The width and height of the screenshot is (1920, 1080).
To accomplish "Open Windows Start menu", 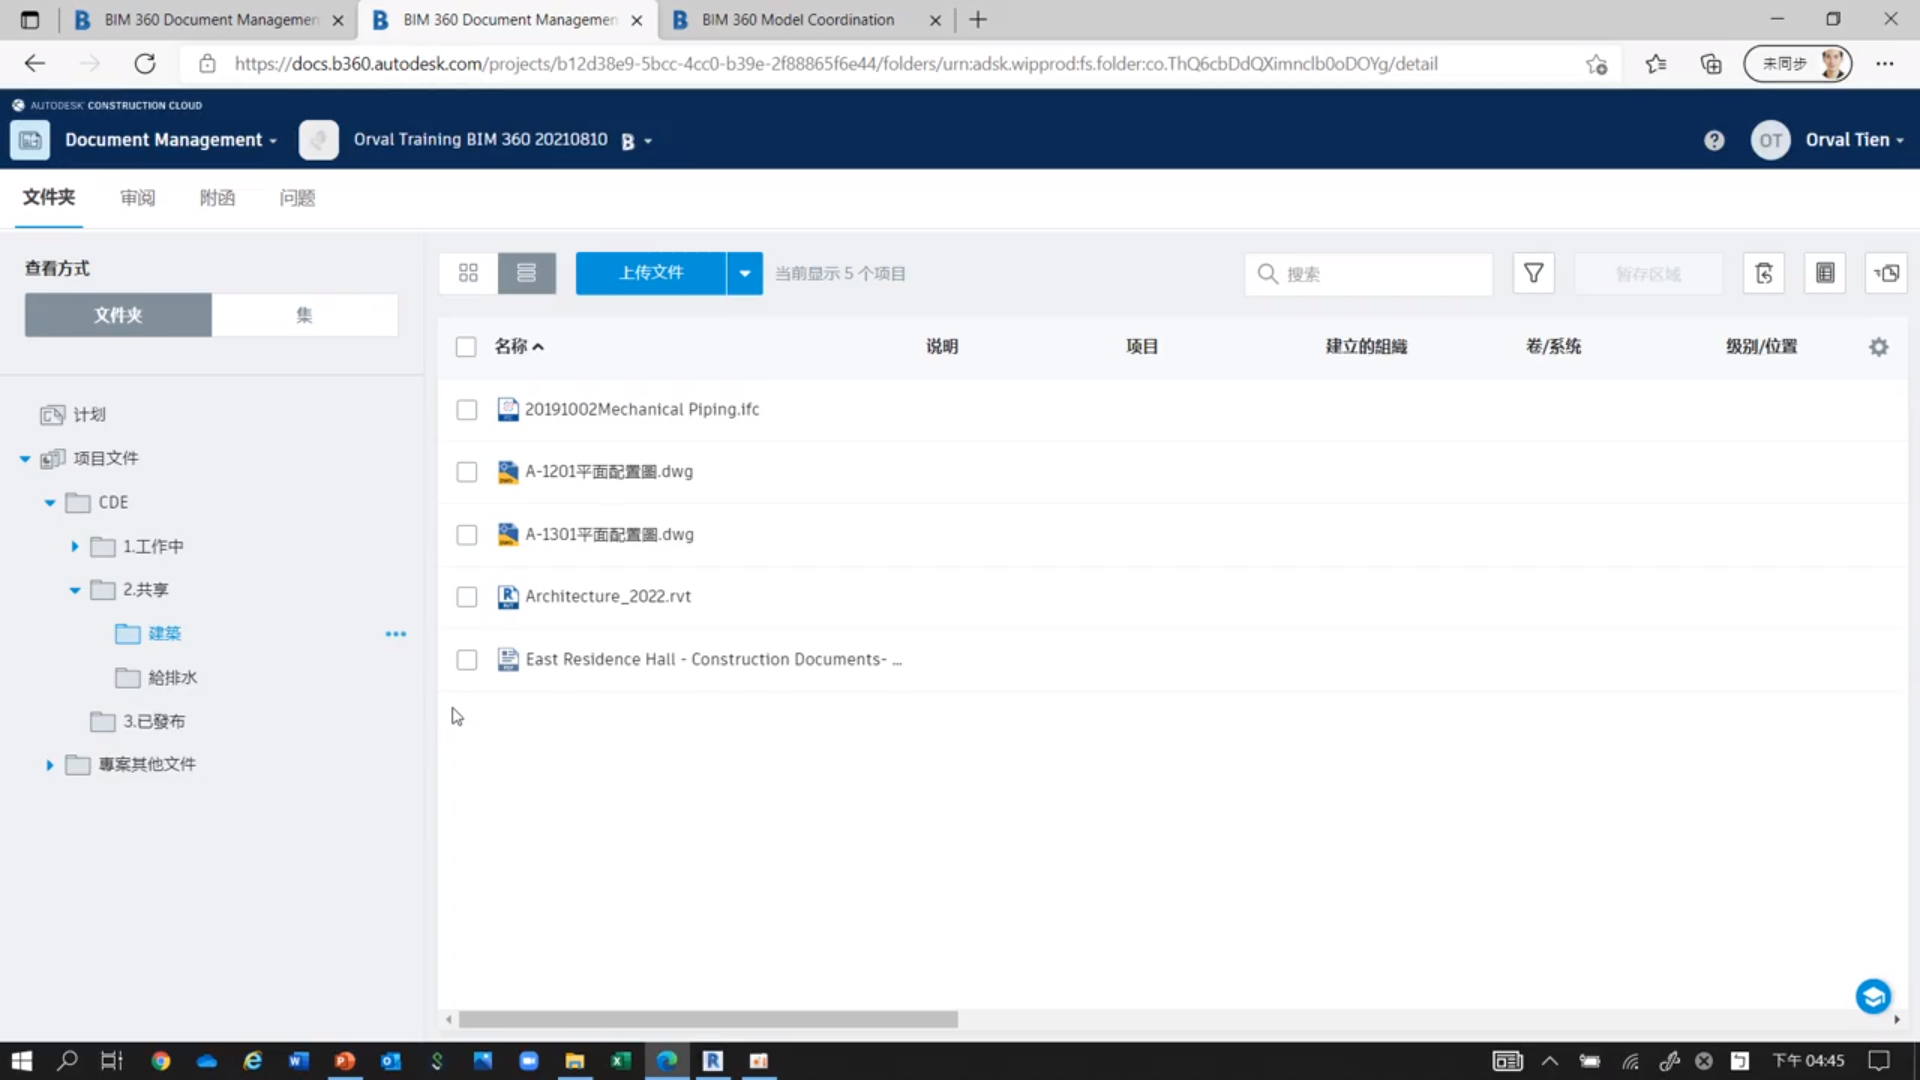I will coord(22,1061).
